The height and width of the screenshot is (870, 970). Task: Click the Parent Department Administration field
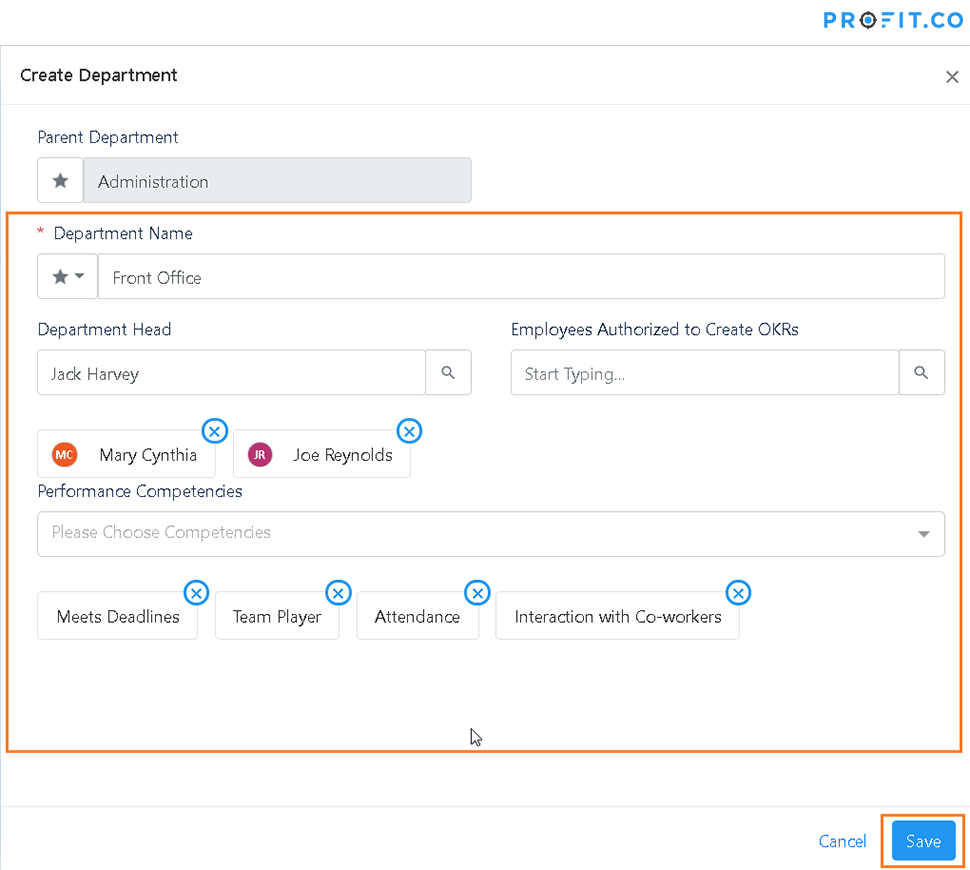[277, 181]
